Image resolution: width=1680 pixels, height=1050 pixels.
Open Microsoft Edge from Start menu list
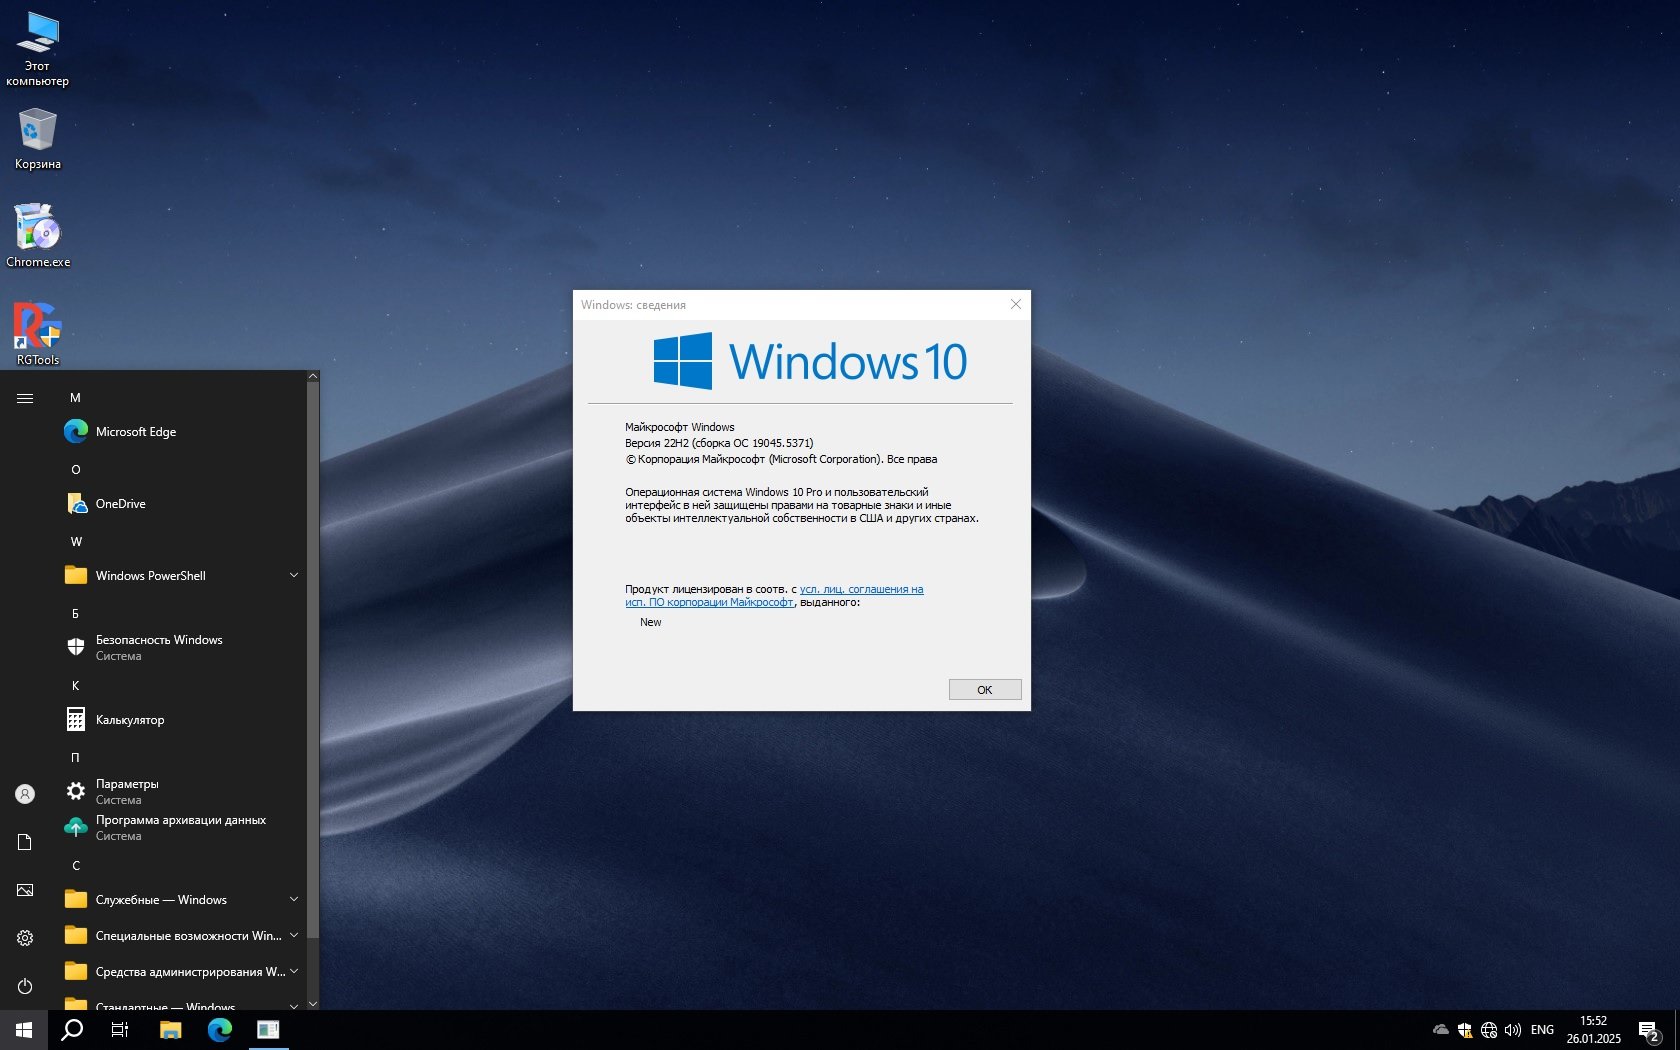click(x=135, y=432)
